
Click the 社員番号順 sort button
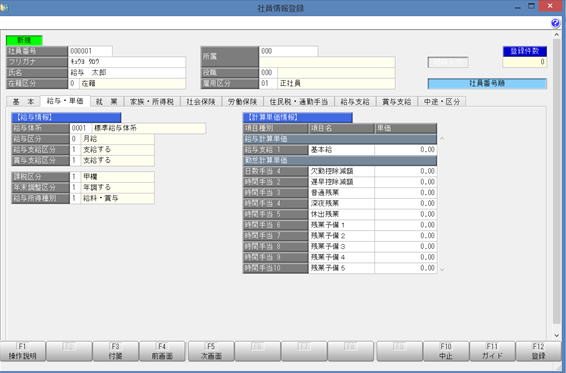[487, 84]
